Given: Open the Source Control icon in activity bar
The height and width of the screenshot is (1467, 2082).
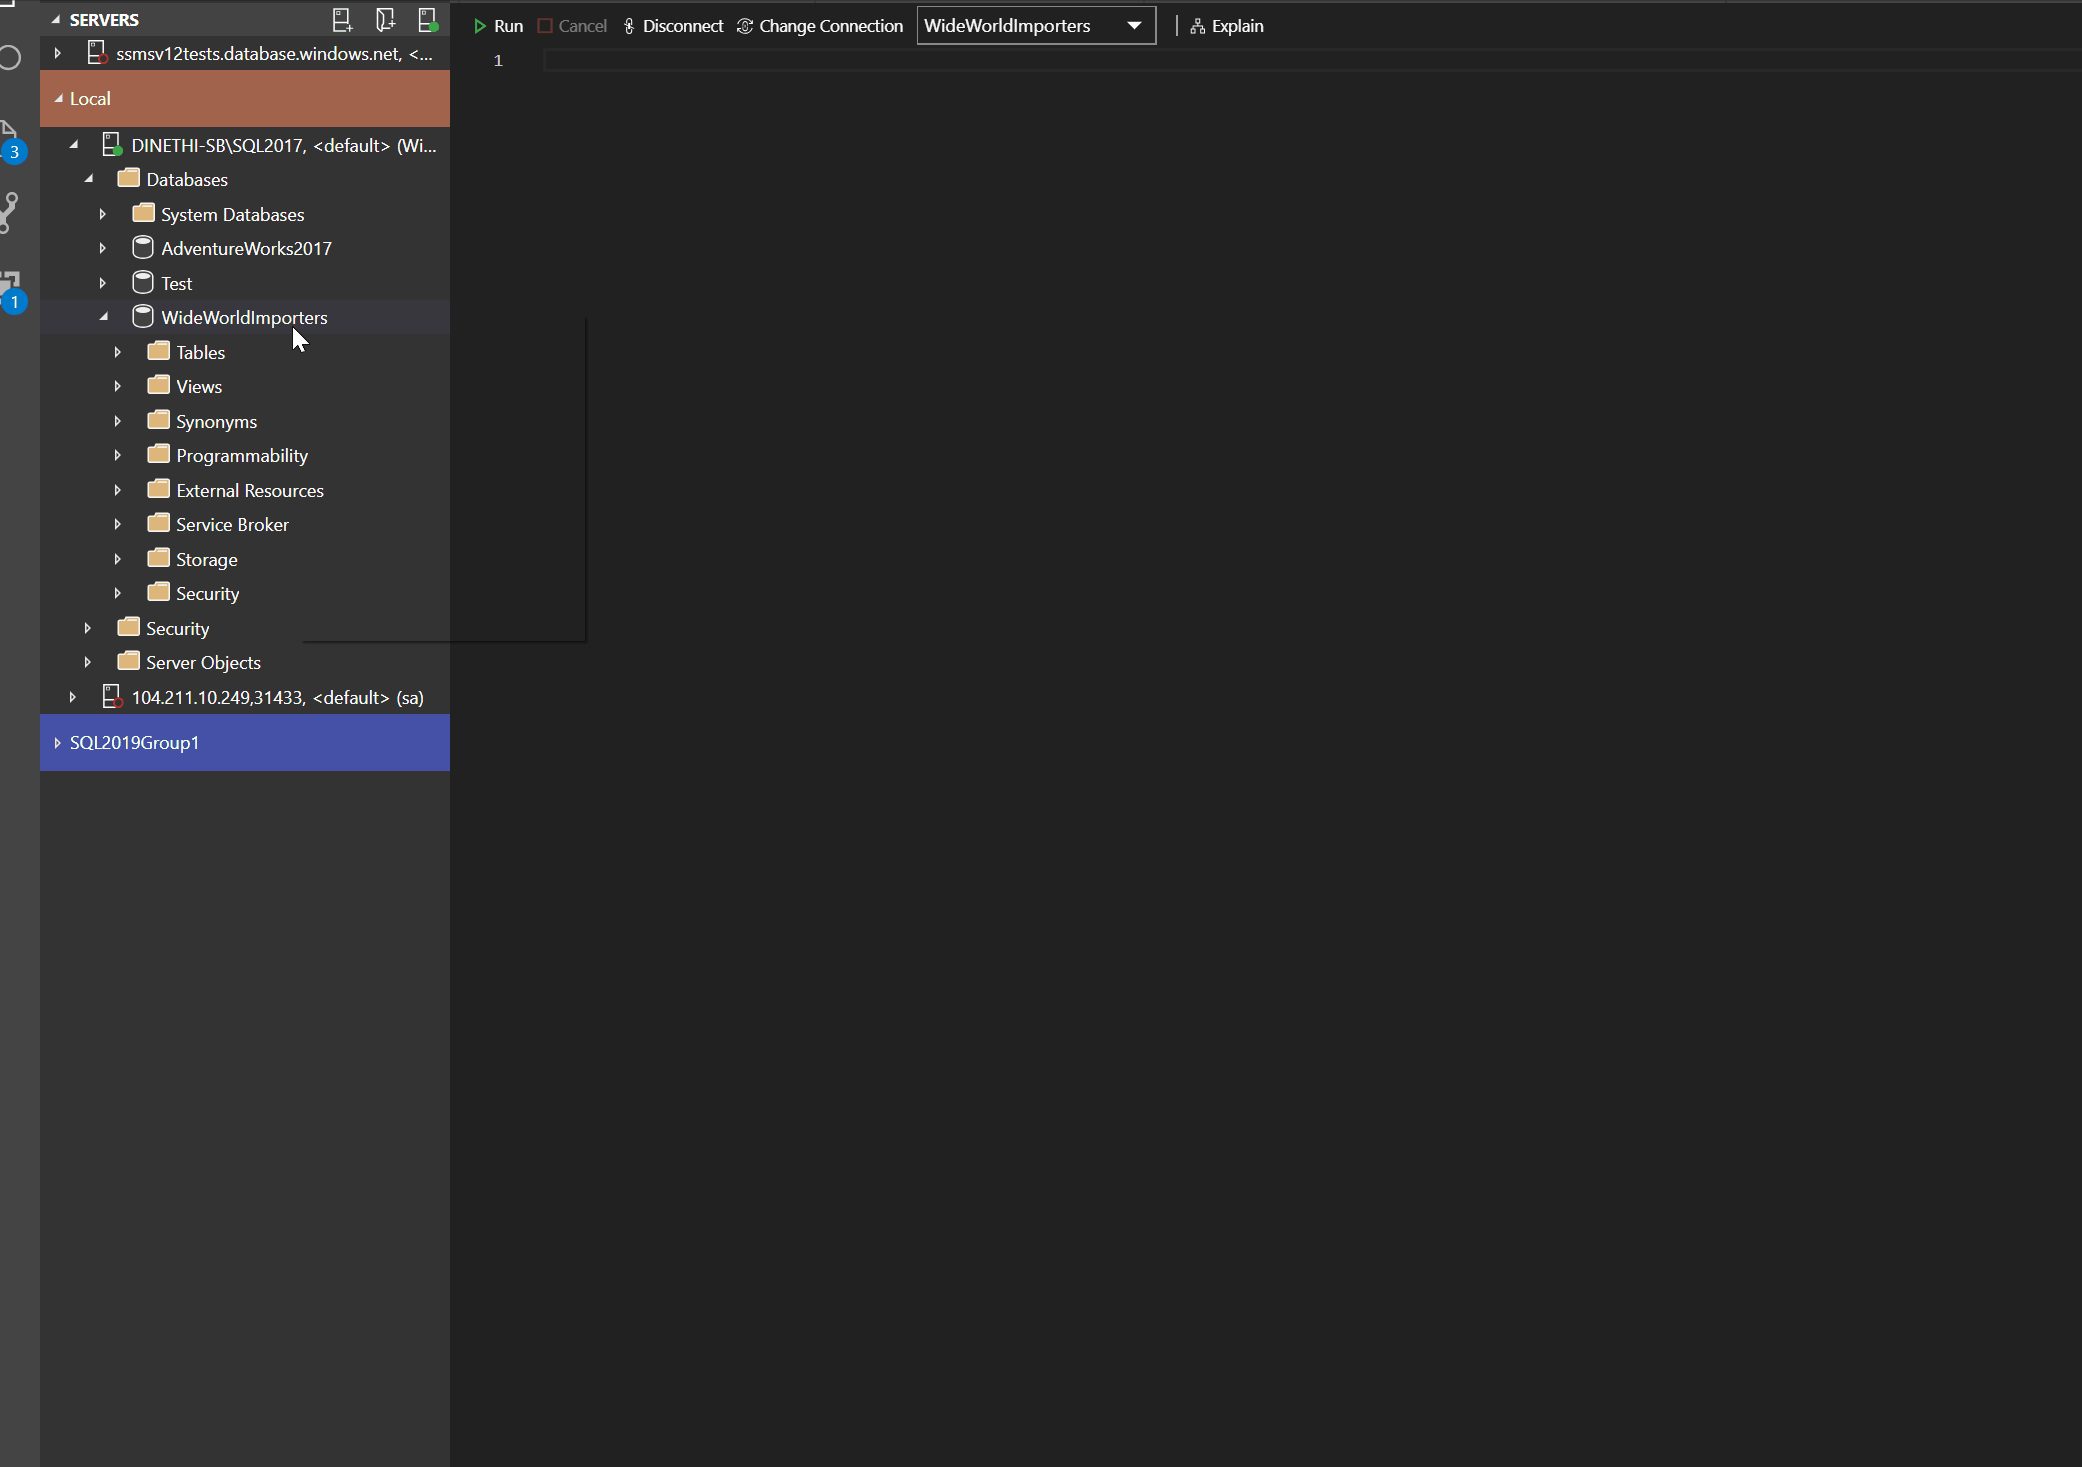Looking at the screenshot, I should (x=10, y=210).
